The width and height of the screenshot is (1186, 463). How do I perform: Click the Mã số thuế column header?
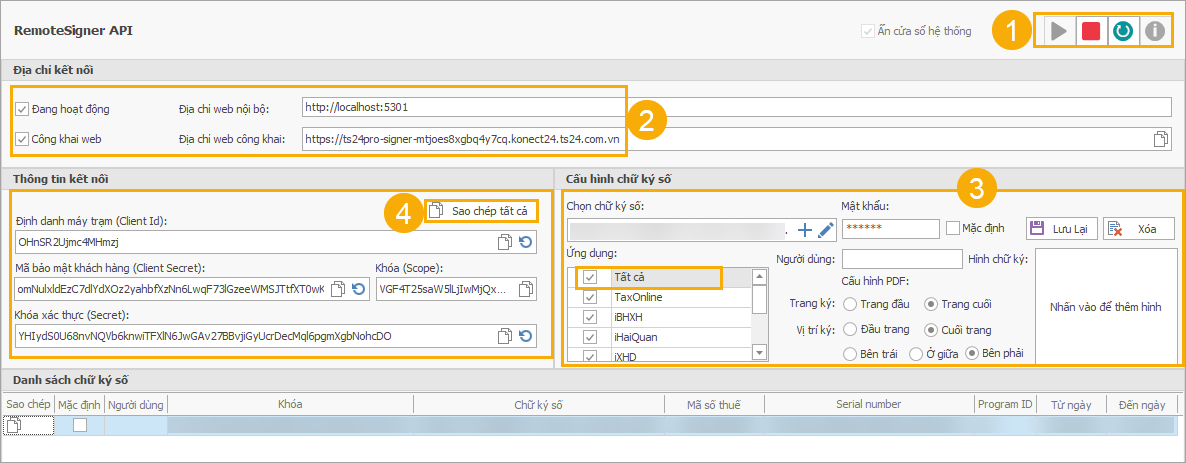point(714,405)
